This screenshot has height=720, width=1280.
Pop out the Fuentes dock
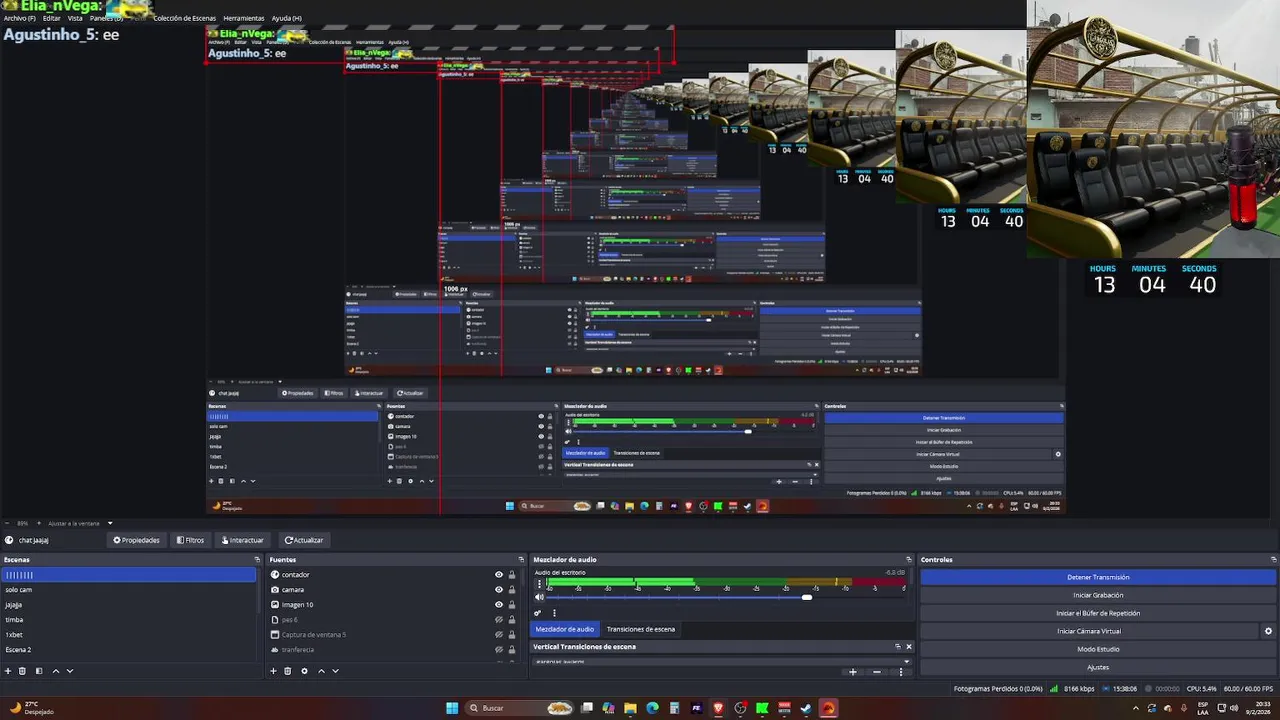point(521,560)
